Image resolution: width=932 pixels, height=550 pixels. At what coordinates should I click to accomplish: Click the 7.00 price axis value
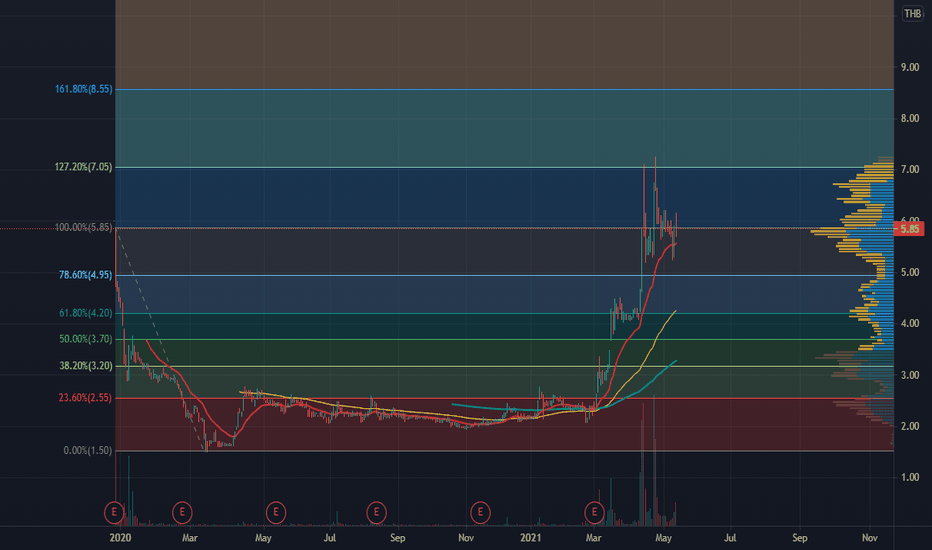910,170
